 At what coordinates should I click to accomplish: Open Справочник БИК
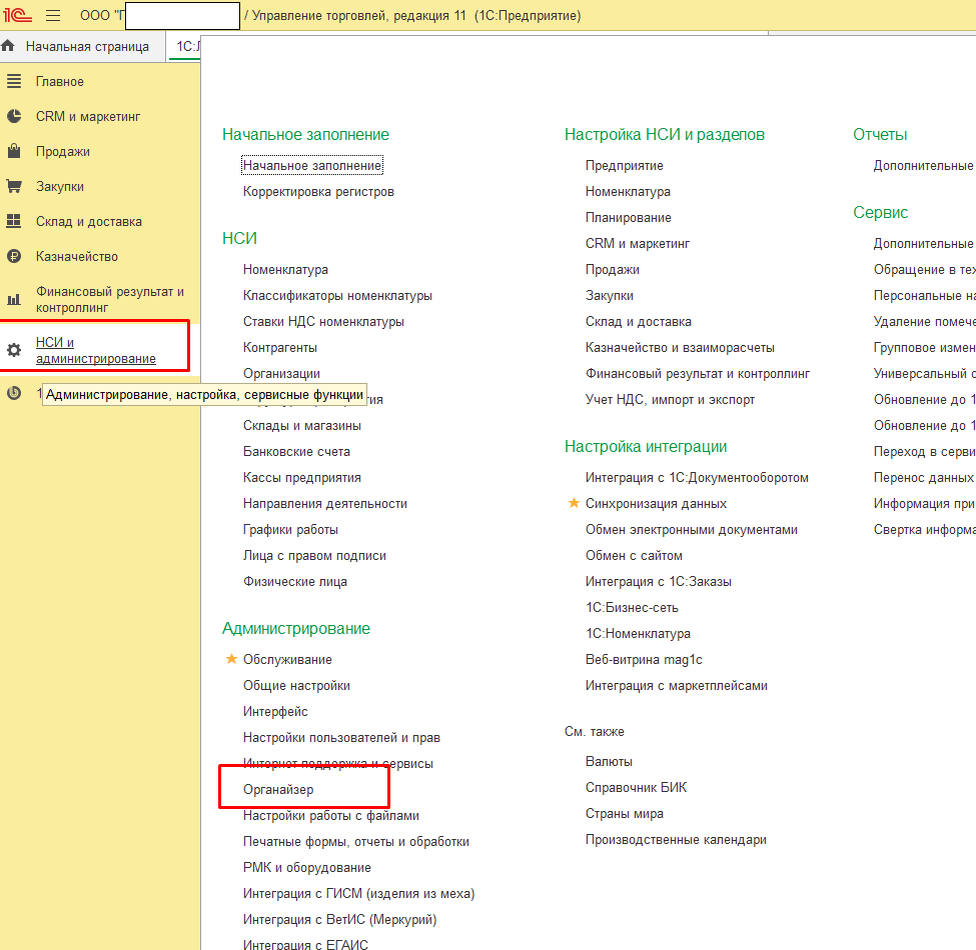pos(636,788)
